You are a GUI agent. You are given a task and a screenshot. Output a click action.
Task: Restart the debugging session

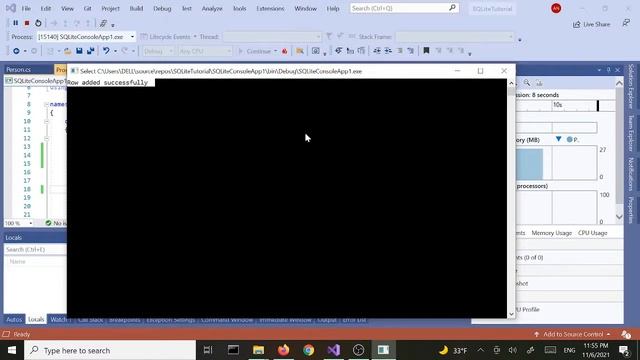(38, 23)
